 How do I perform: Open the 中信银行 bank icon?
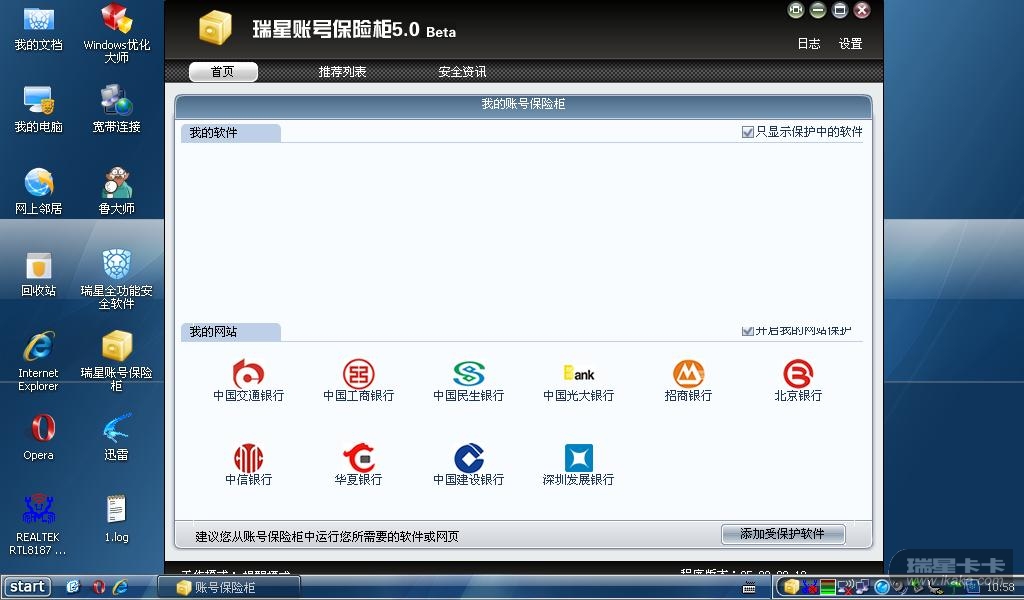click(248, 458)
